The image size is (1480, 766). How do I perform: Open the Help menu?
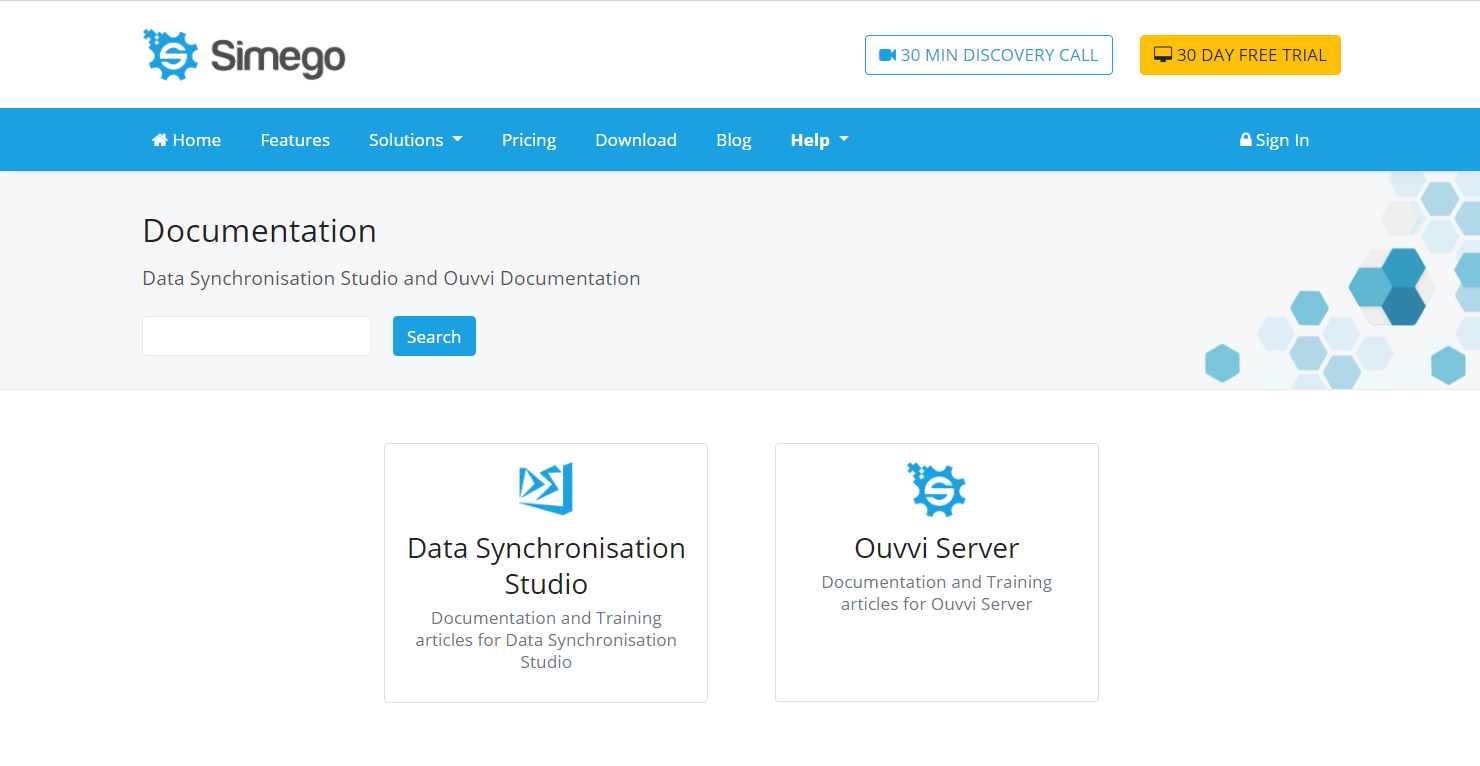click(x=819, y=140)
